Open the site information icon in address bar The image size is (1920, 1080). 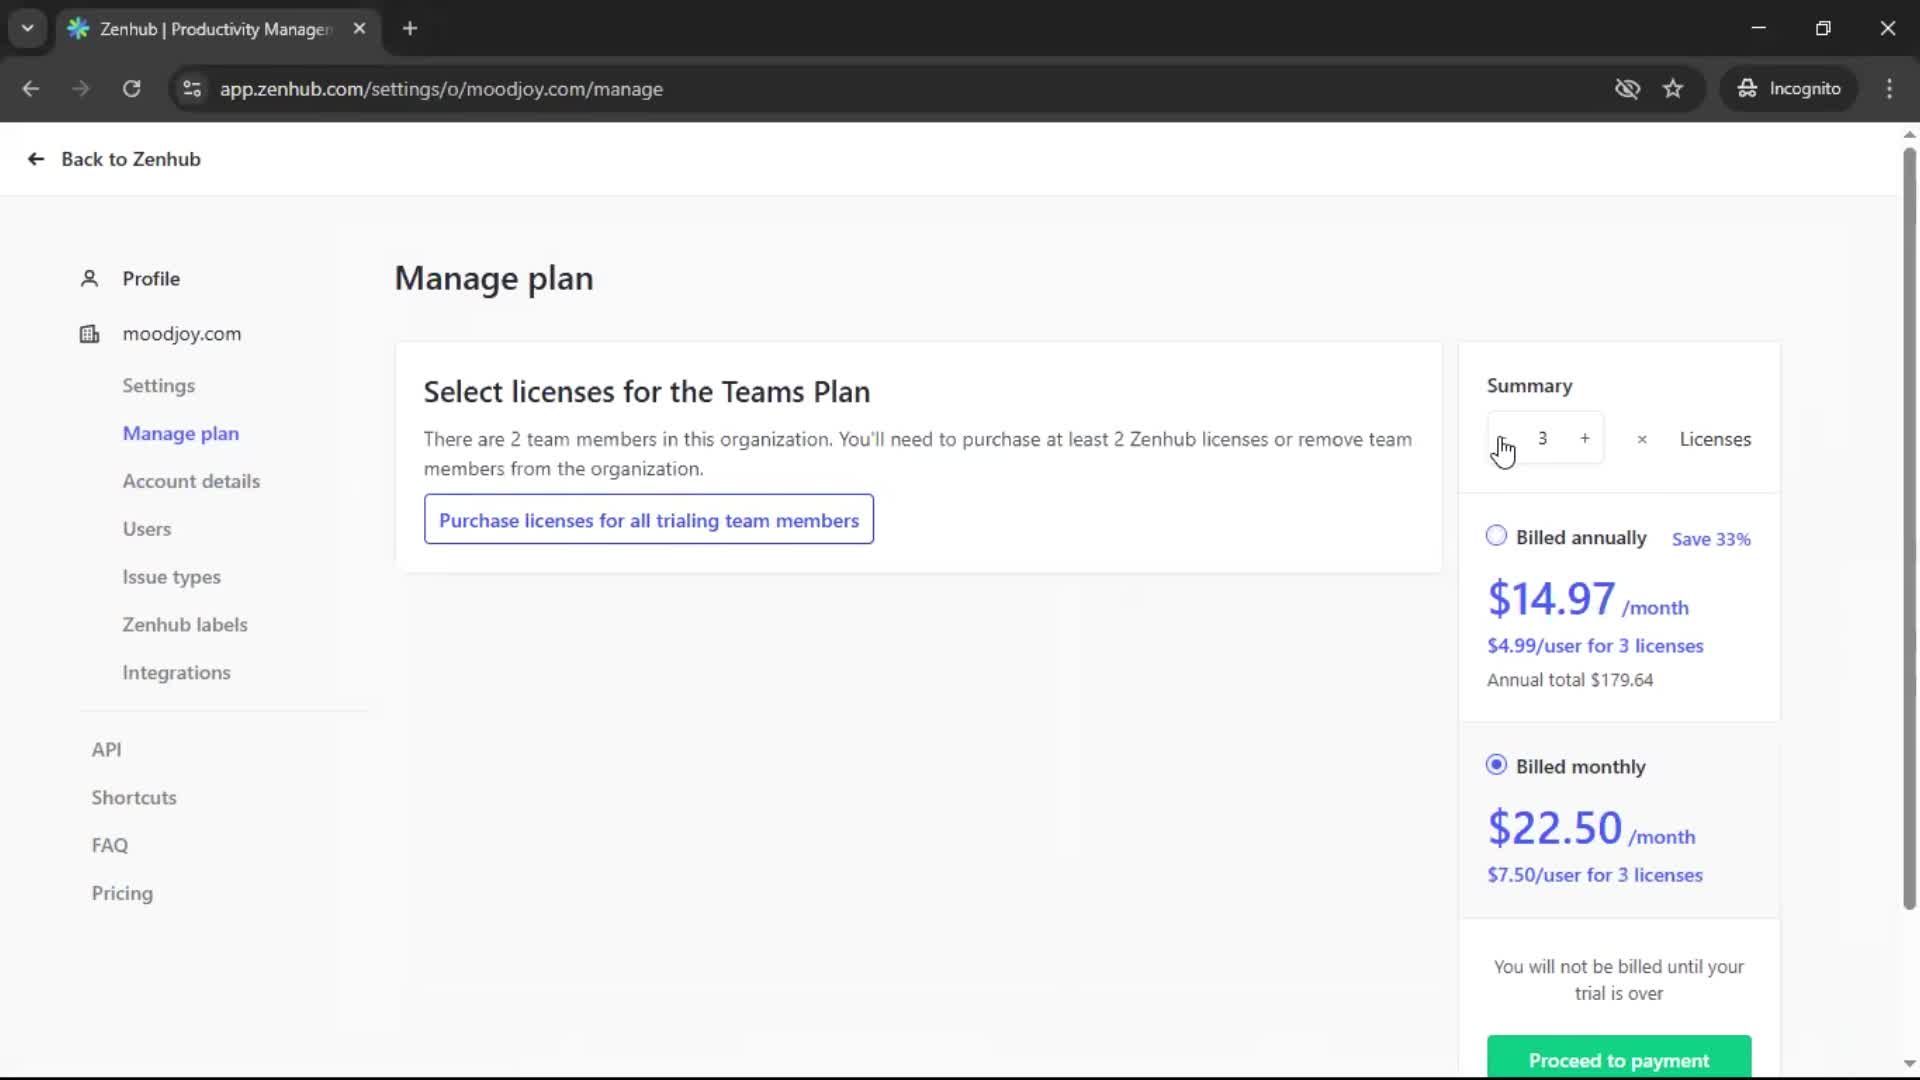(x=192, y=89)
